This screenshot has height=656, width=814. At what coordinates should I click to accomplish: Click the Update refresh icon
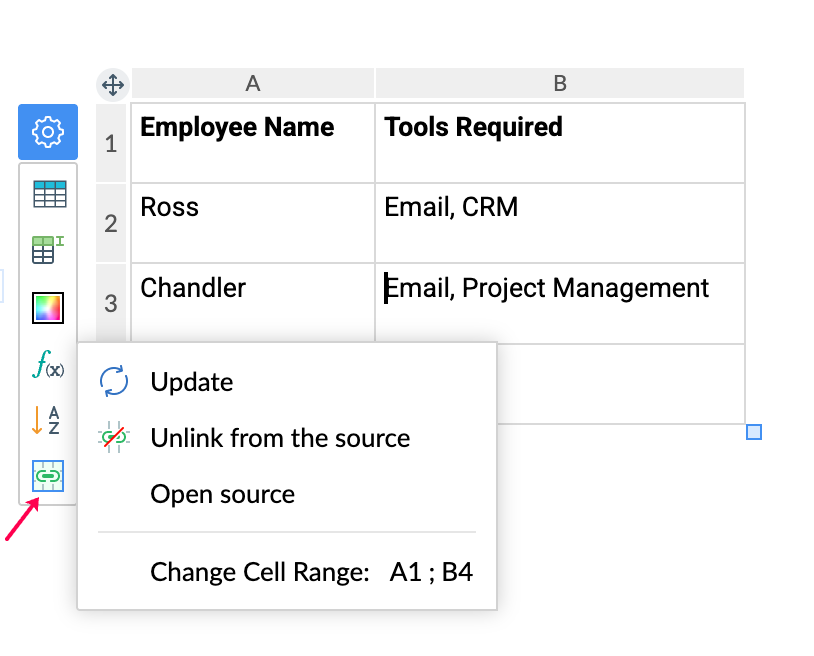tap(112, 382)
